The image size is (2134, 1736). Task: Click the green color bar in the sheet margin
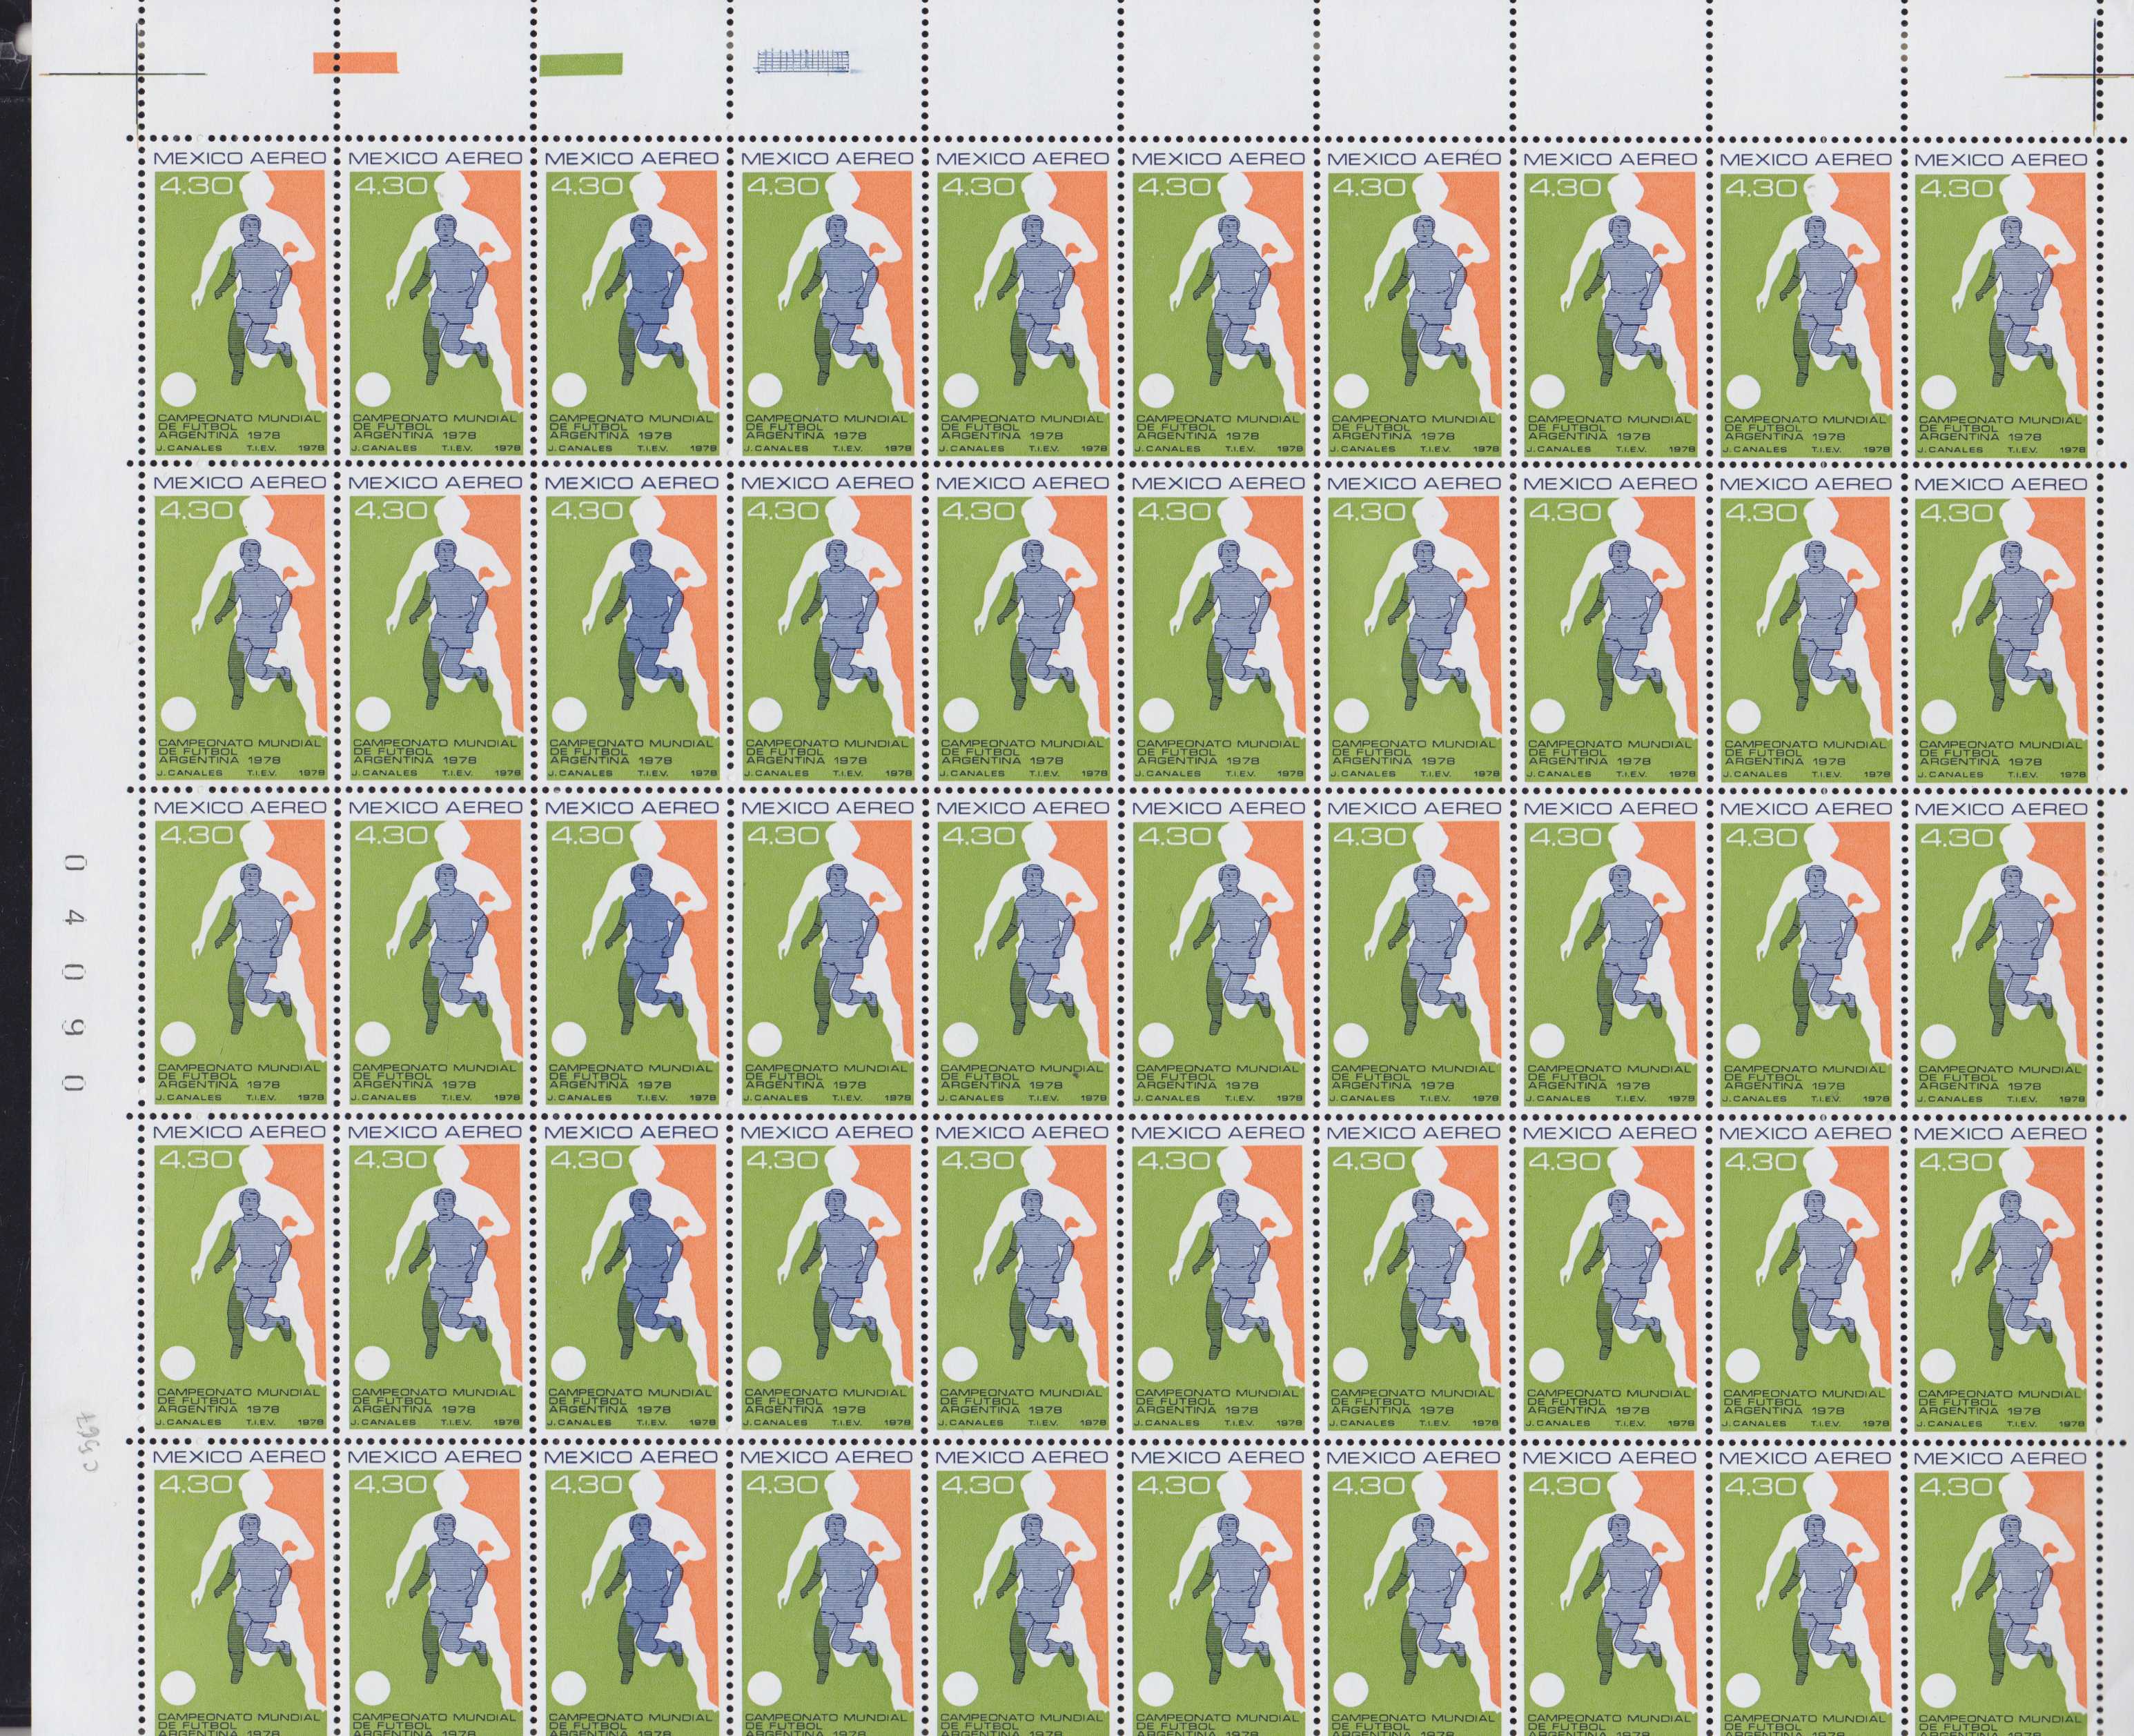(580, 64)
